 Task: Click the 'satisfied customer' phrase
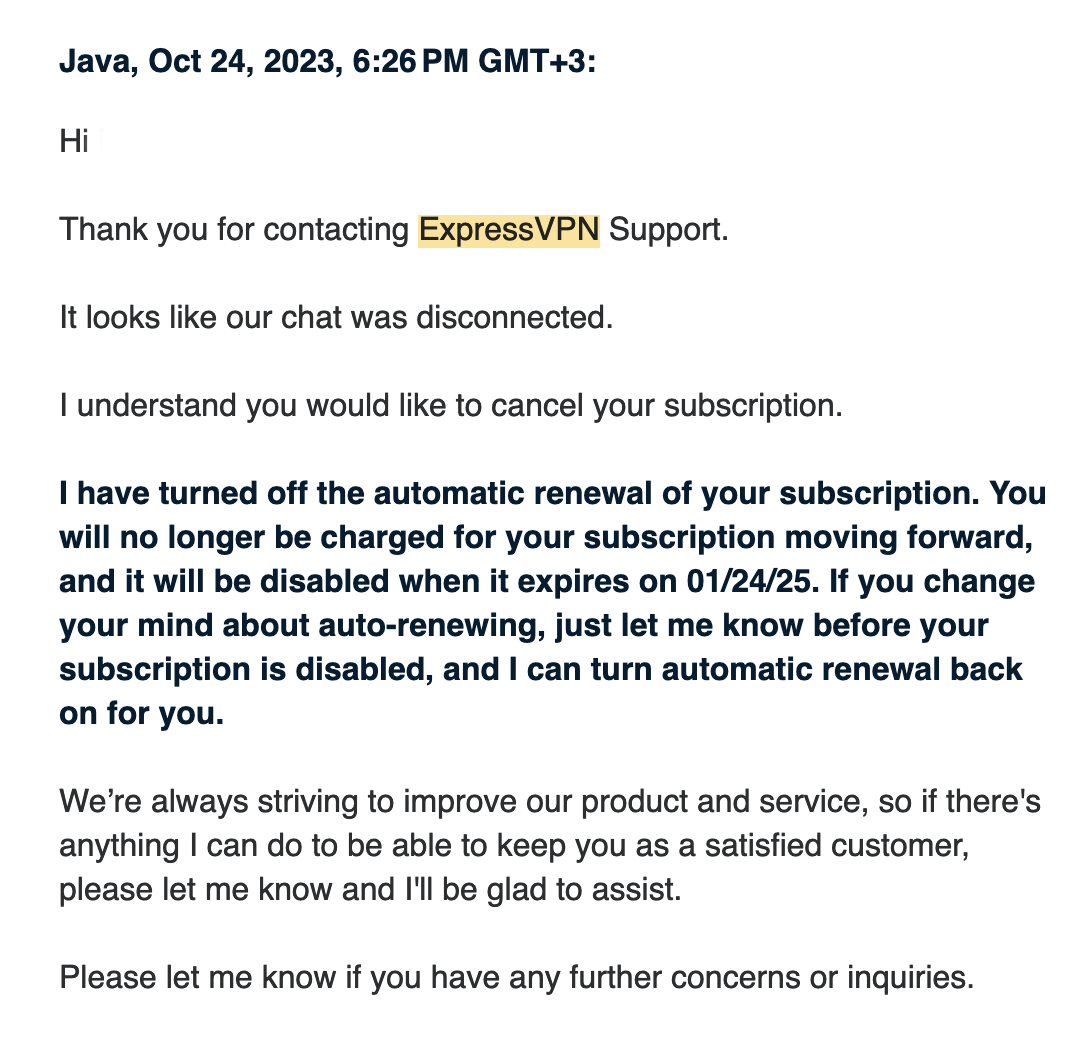pyautogui.click(x=836, y=846)
